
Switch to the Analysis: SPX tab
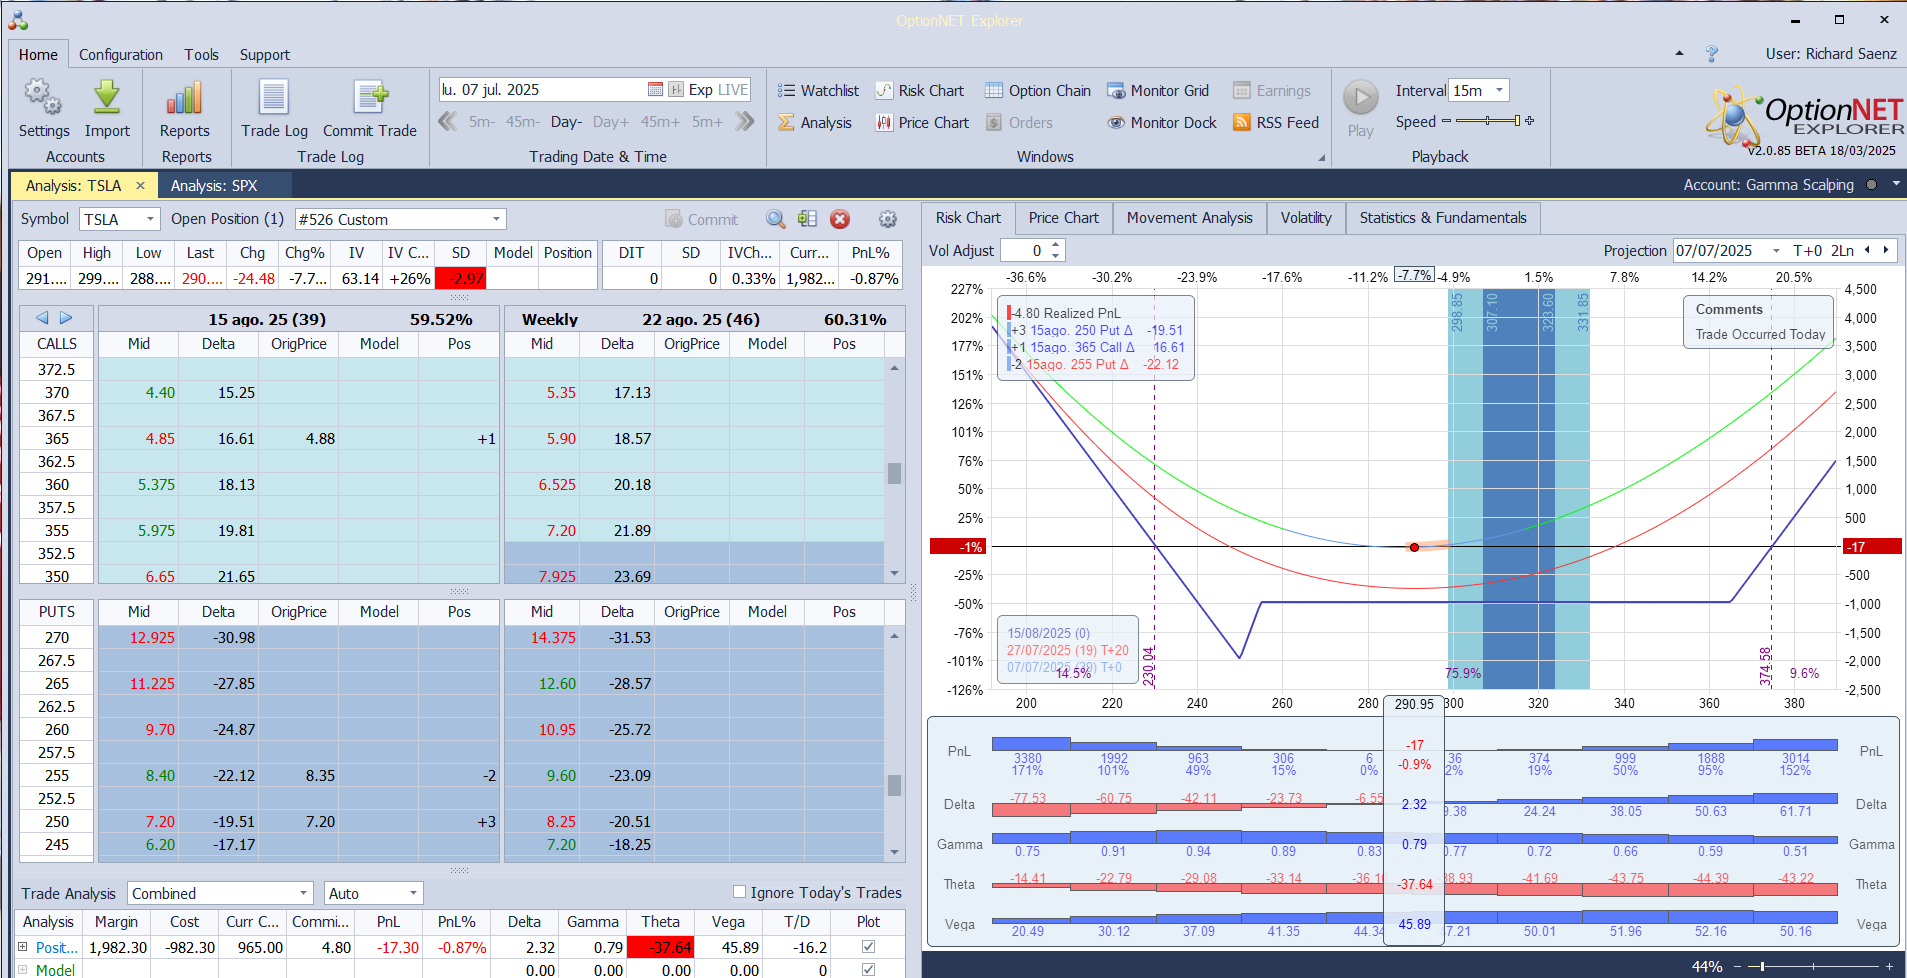(214, 185)
